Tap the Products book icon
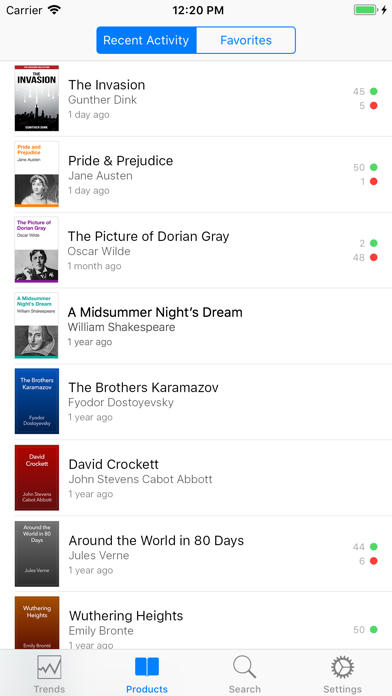 [147, 667]
